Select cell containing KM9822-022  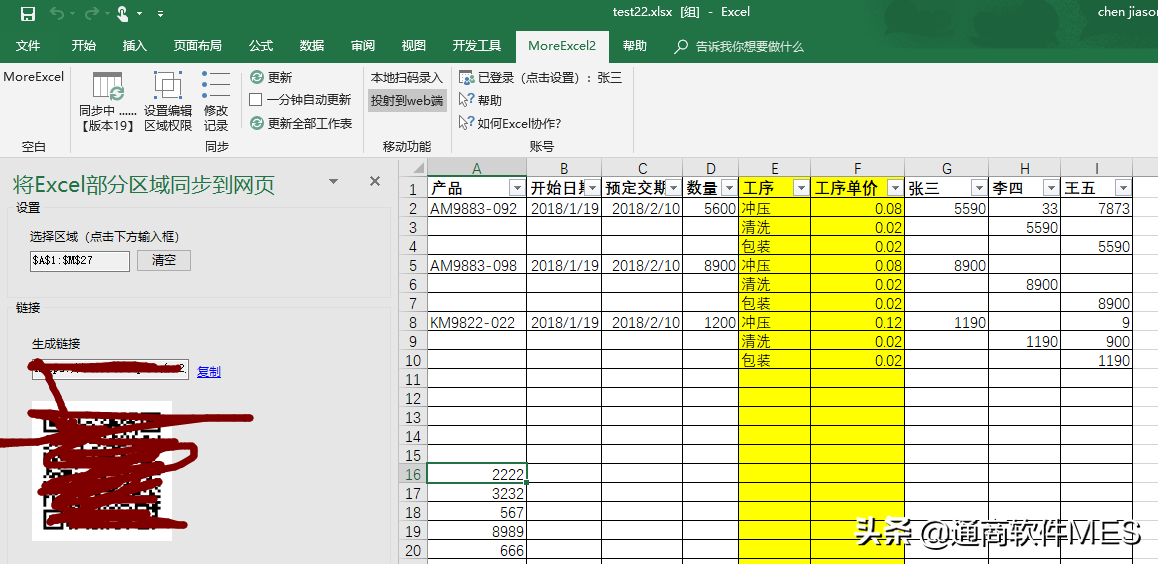coord(477,322)
